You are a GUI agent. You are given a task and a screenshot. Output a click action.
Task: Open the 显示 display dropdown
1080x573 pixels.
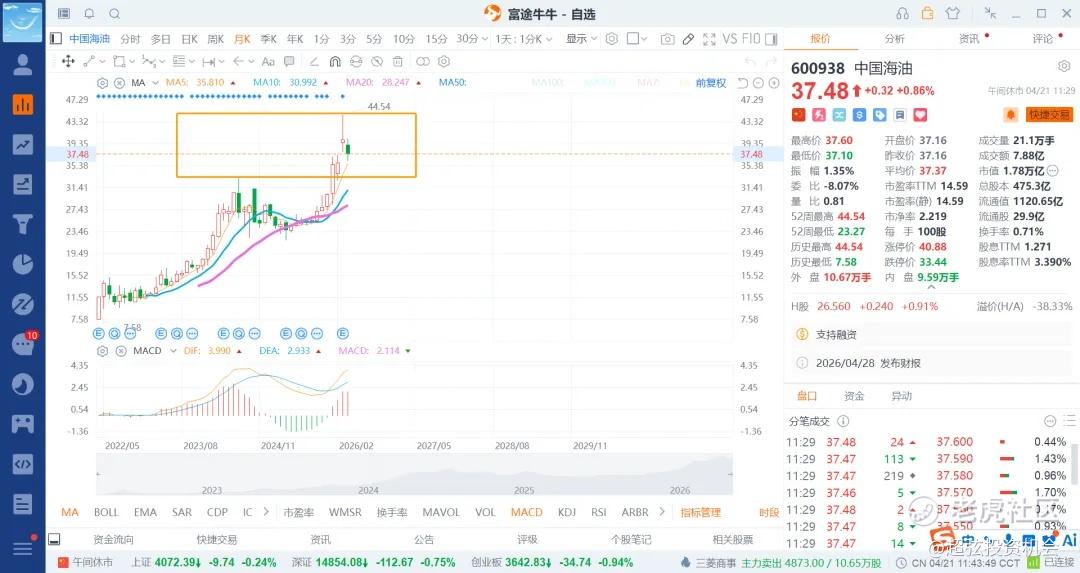(581, 39)
